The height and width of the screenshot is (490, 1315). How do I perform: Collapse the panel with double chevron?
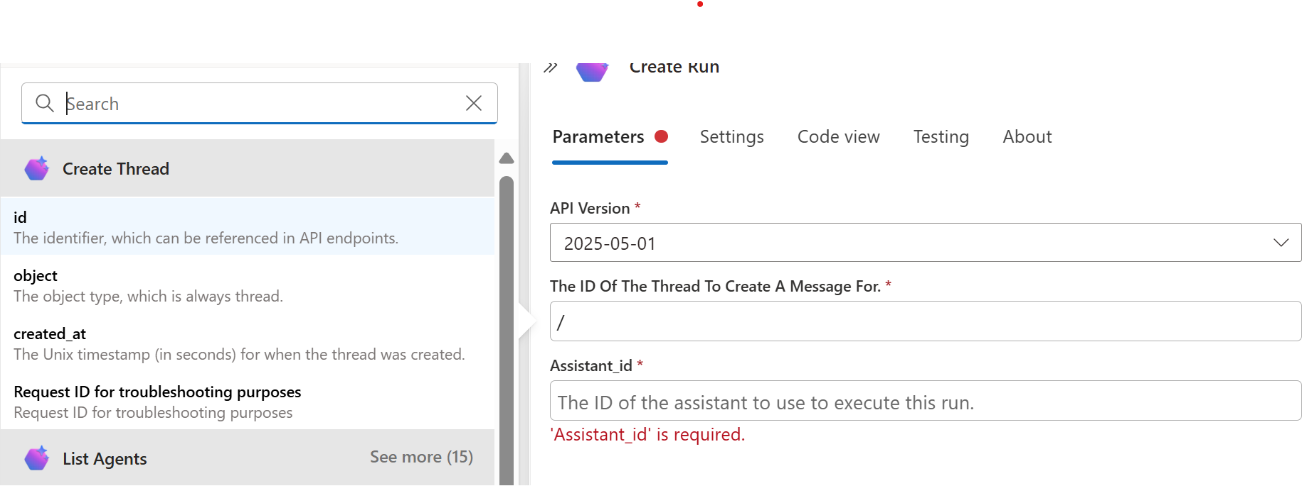[x=550, y=68]
